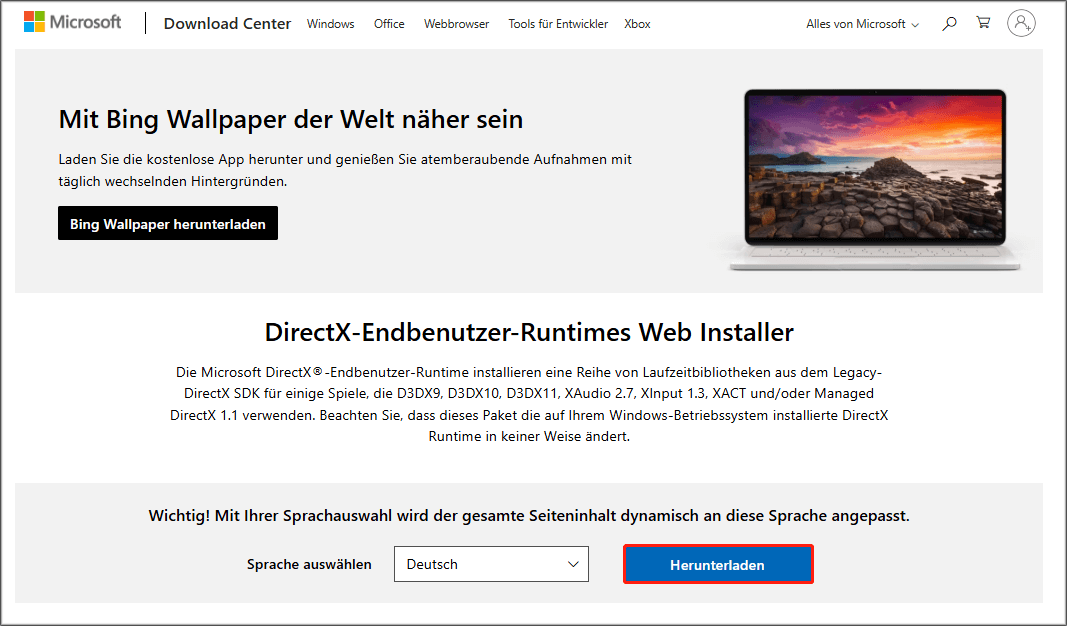The width and height of the screenshot is (1067, 626).
Task: Click inside the language selection combo box
Action: [x=470, y=564]
